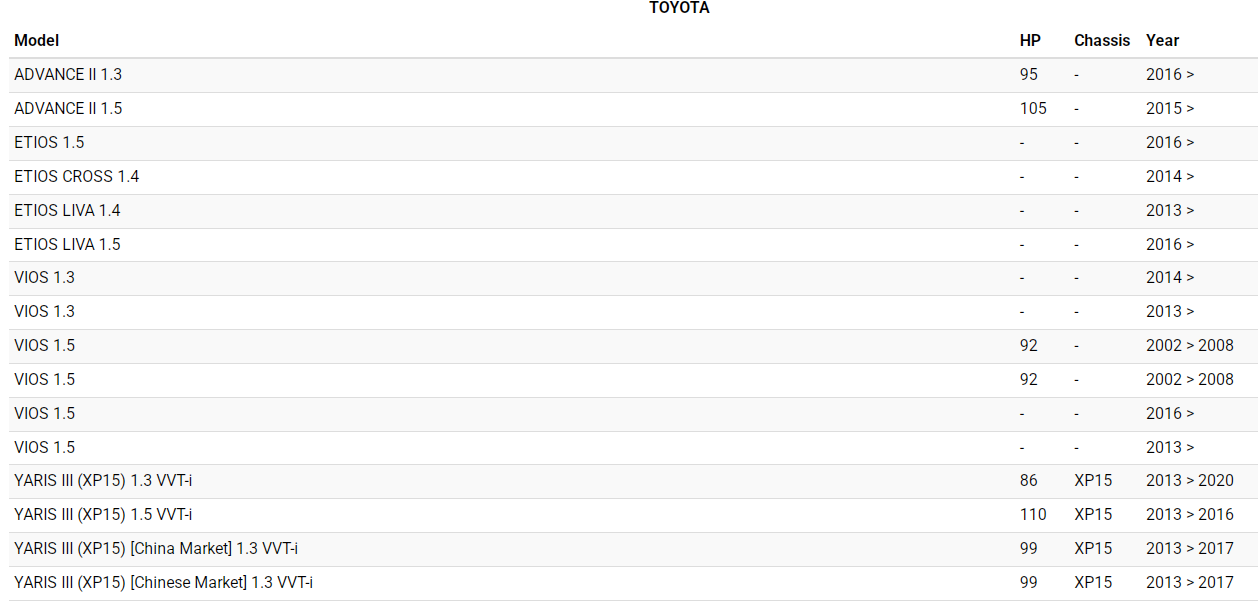Image resolution: width=1258 pixels, height=601 pixels.
Task: Click the Chassis column header
Action: pyautogui.click(x=1101, y=41)
